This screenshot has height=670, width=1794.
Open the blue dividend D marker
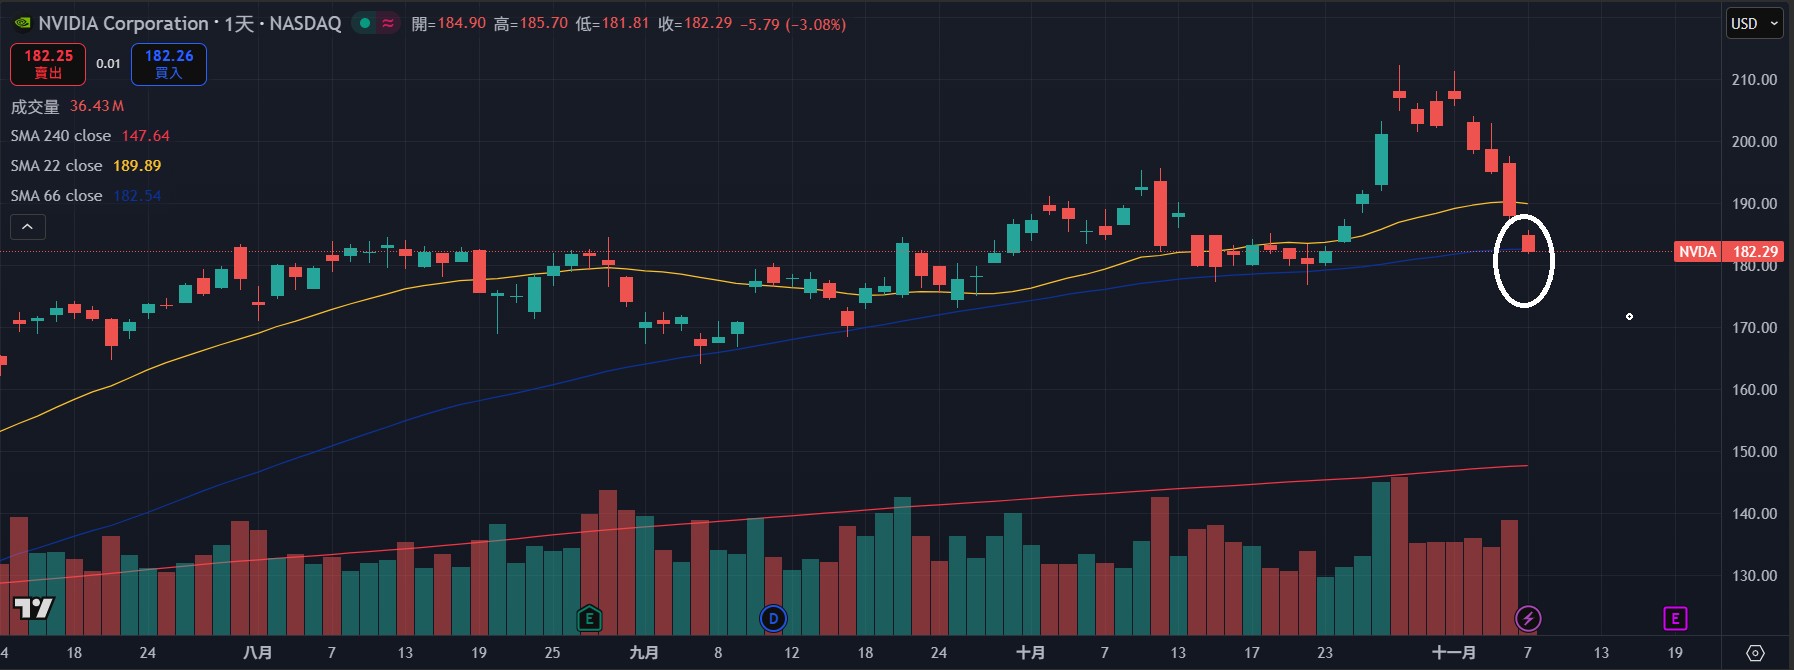(773, 619)
